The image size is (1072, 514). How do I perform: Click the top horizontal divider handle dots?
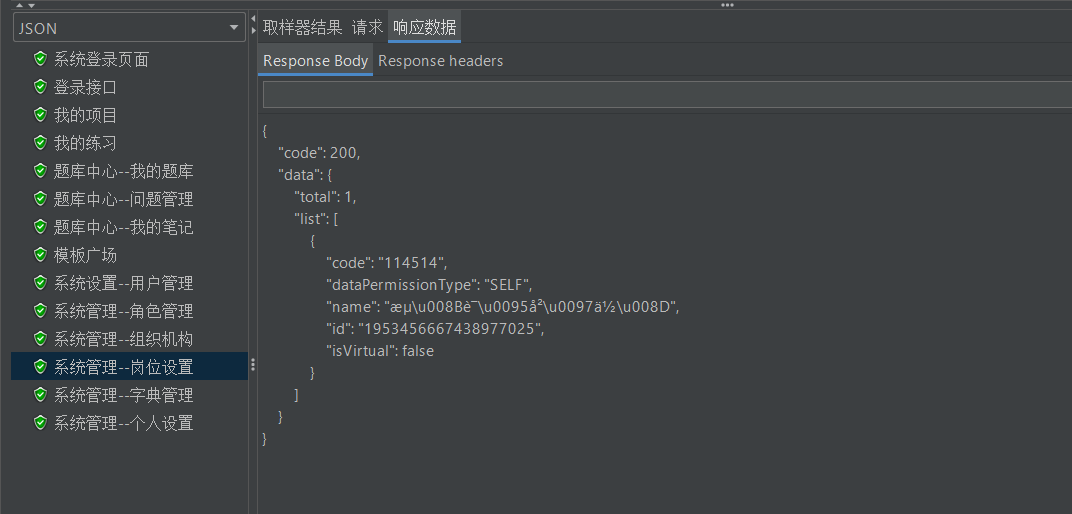tap(727, 5)
